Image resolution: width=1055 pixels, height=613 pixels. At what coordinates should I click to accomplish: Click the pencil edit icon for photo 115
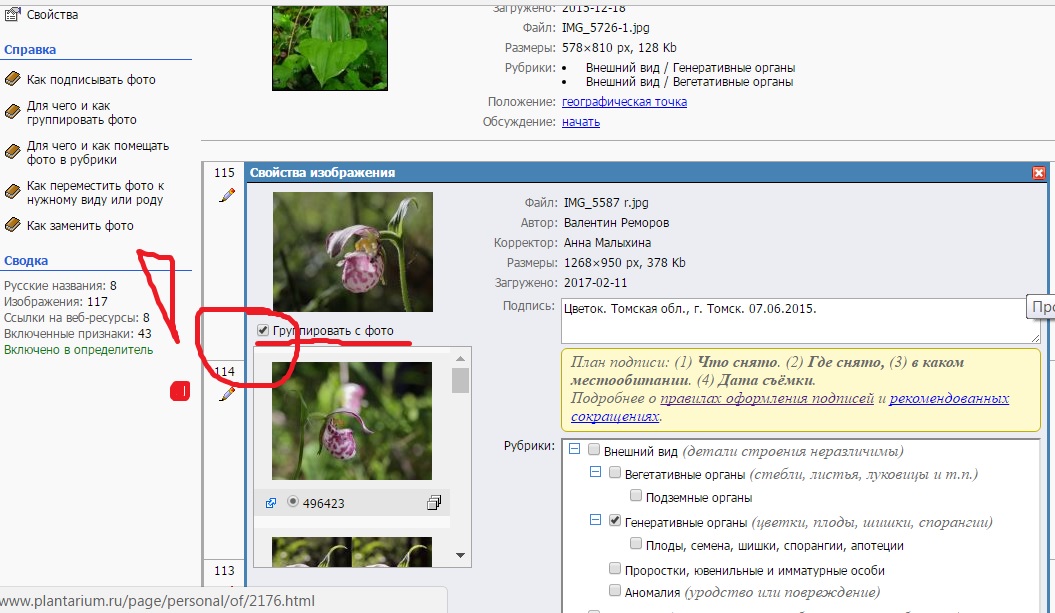click(x=226, y=196)
